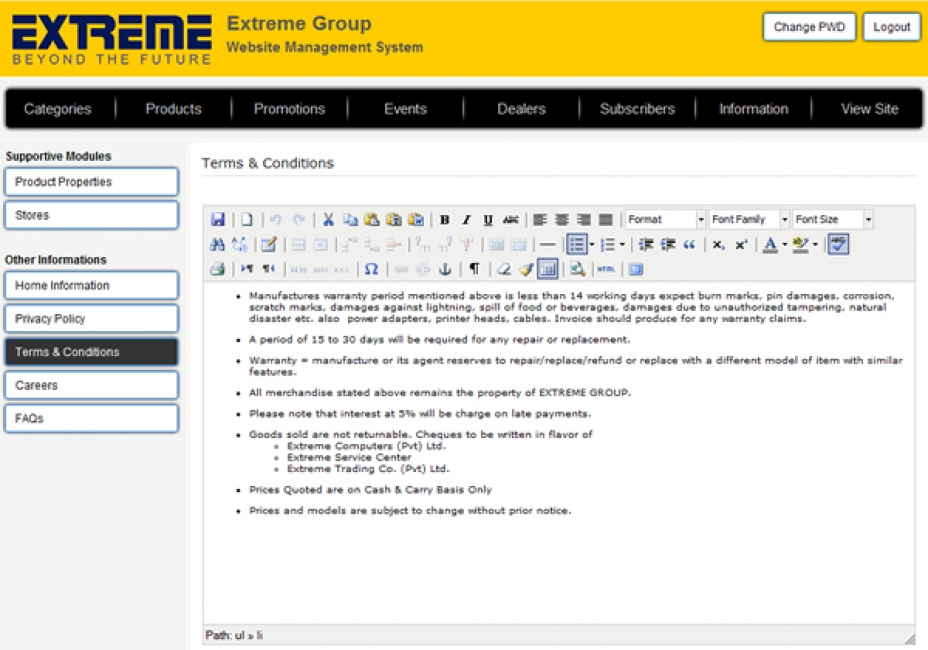Click the Cut scissors icon
The height and width of the screenshot is (650, 928).
tap(328, 220)
